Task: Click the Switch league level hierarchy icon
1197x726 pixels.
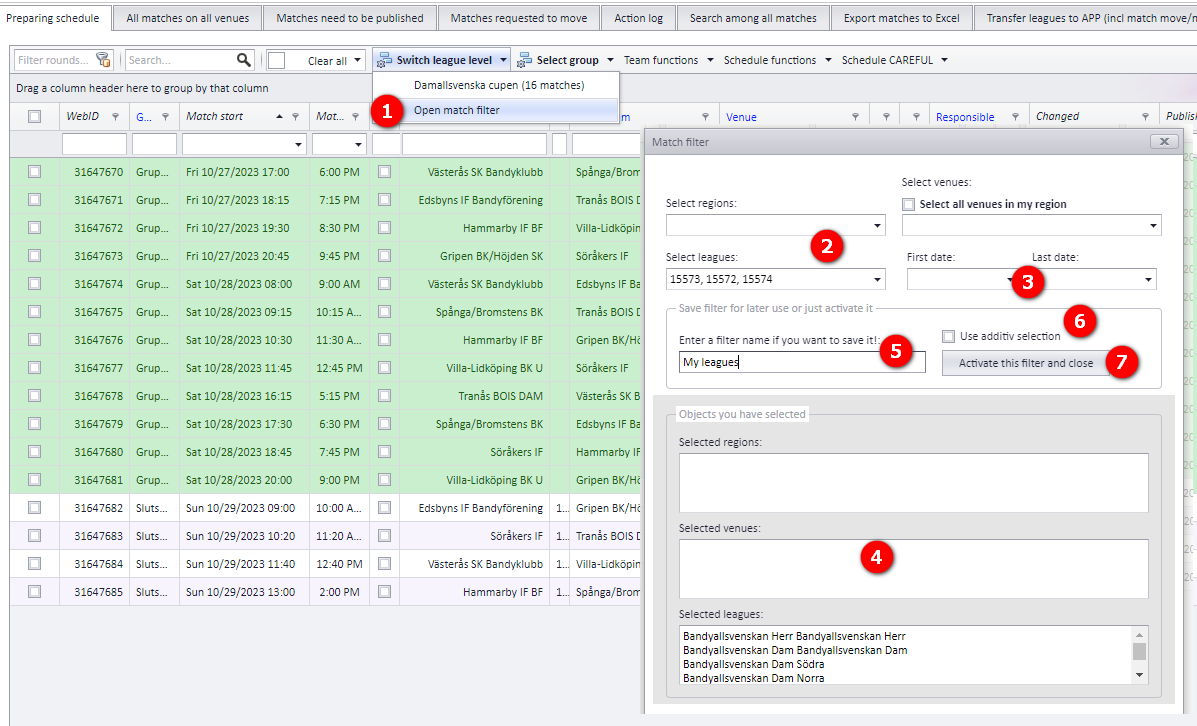Action: 384,60
